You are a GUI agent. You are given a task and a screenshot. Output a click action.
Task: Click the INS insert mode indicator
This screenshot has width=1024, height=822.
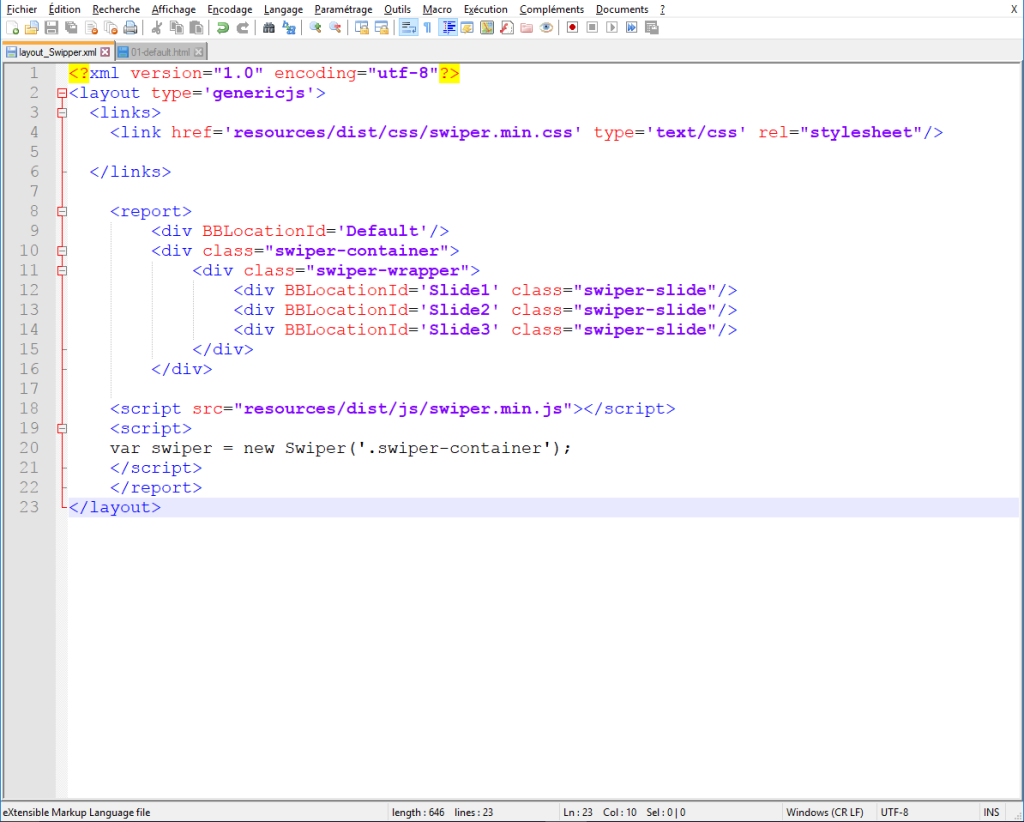pyautogui.click(x=991, y=812)
